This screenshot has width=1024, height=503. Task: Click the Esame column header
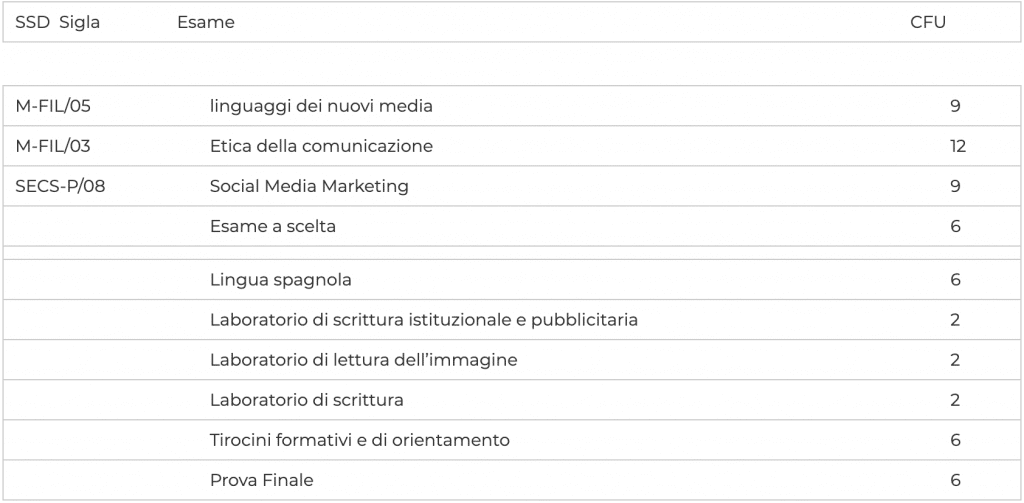(206, 22)
